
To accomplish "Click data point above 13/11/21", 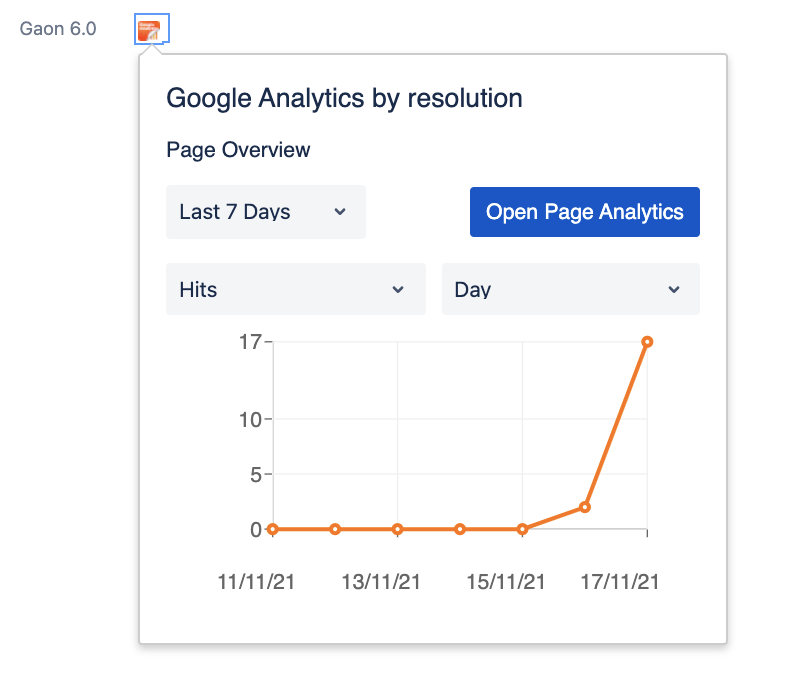I will pos(397,529).
